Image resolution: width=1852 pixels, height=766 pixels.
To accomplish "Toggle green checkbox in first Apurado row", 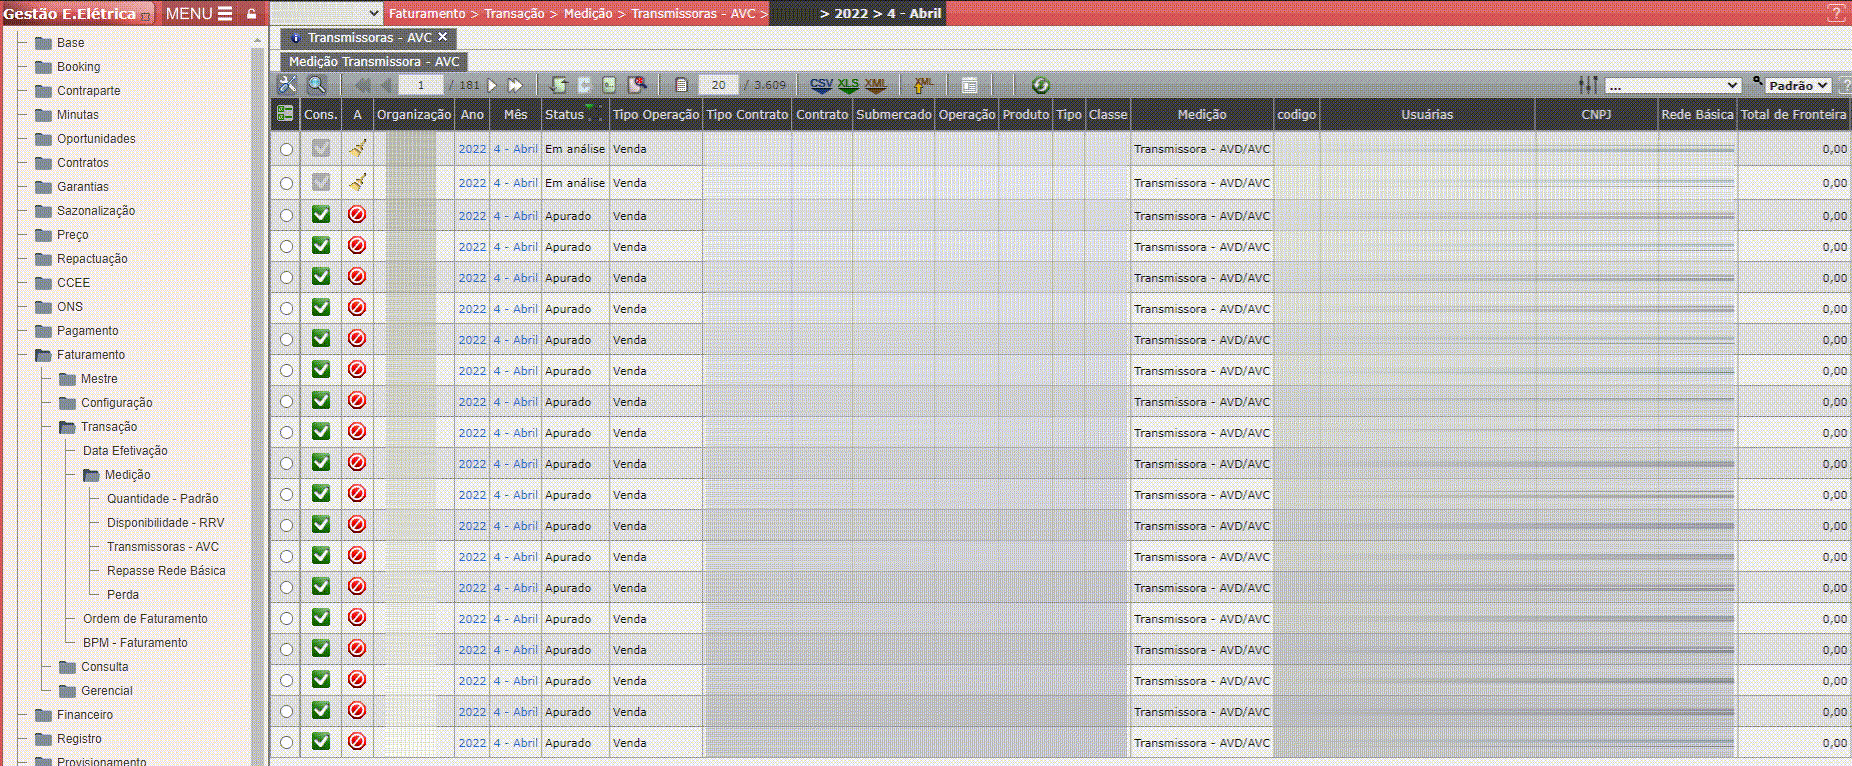I will [x=321, y=215].
